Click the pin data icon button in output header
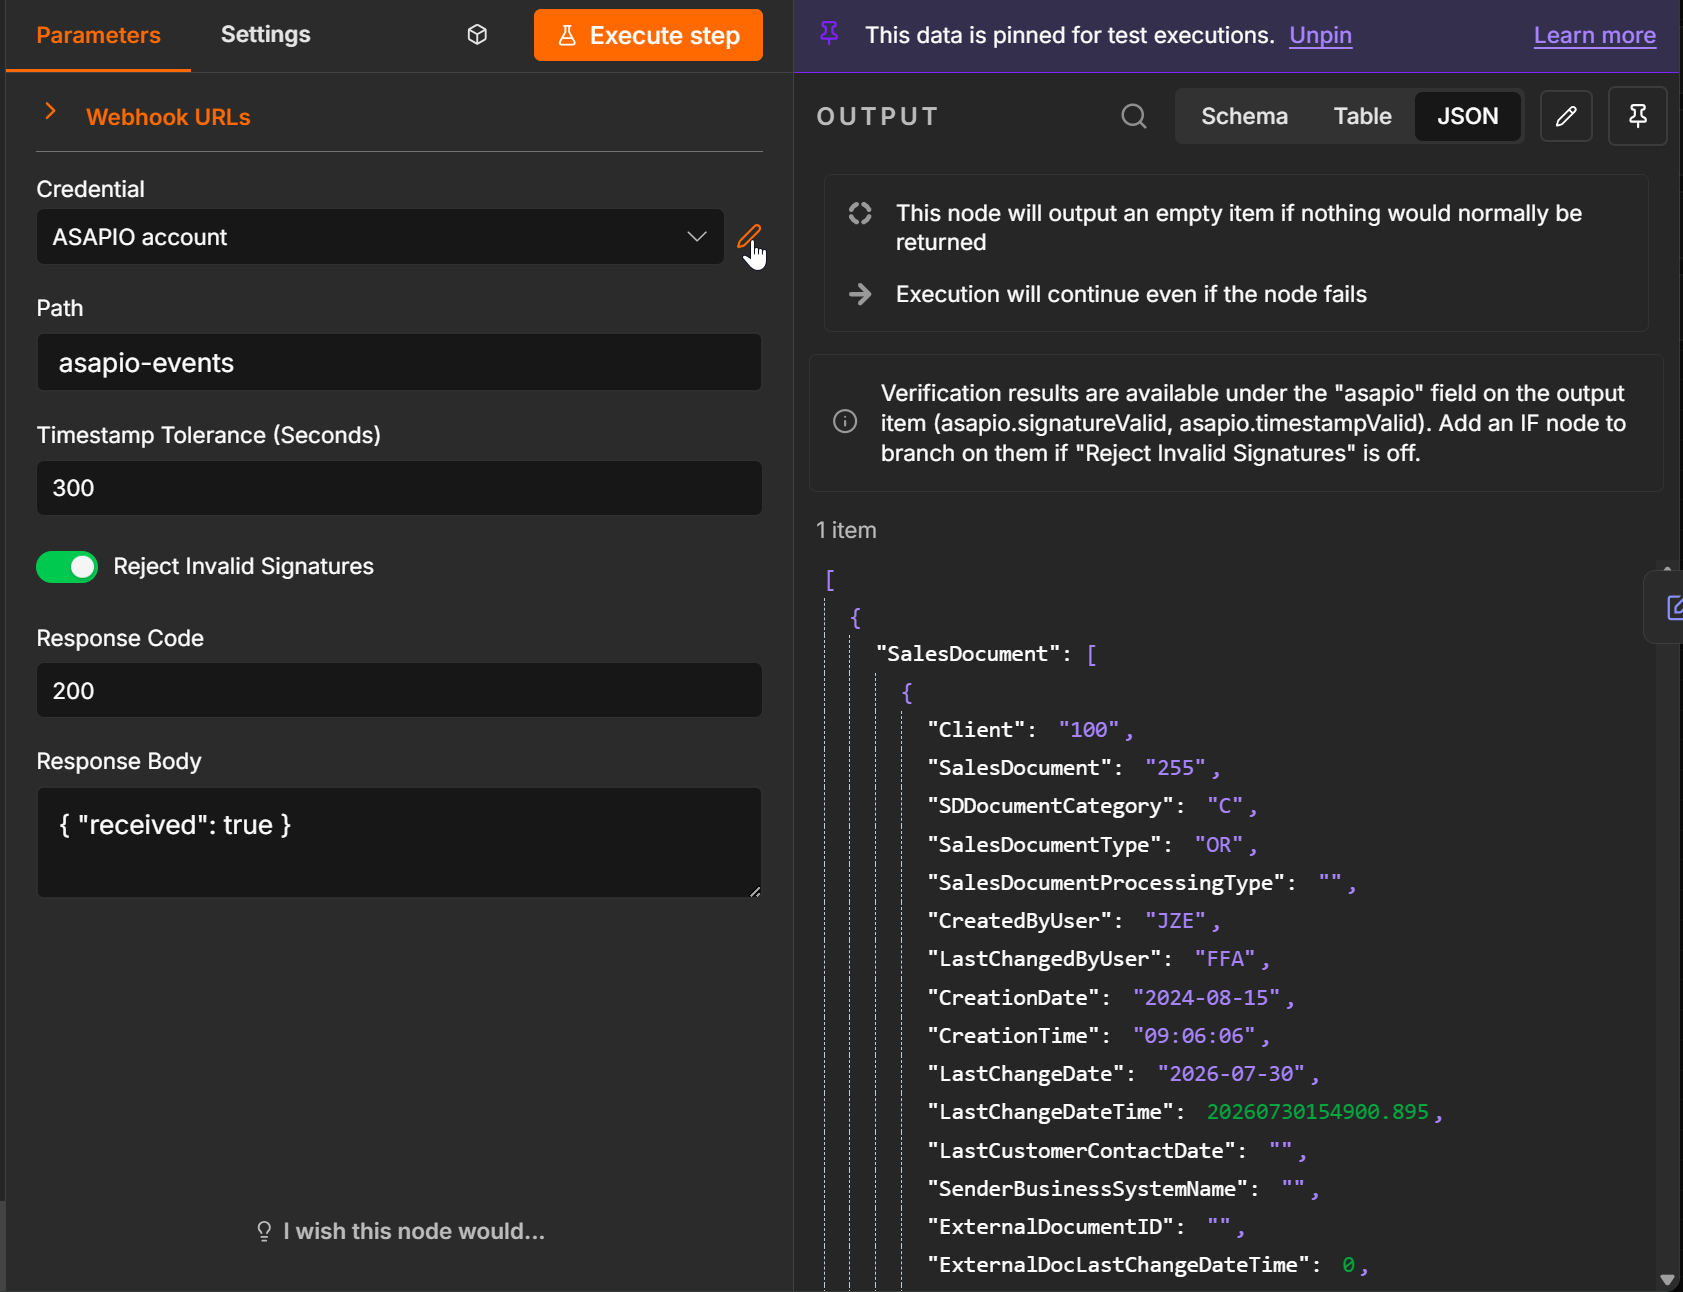Screen dimensions: 1683x1292 (1637, 116)
